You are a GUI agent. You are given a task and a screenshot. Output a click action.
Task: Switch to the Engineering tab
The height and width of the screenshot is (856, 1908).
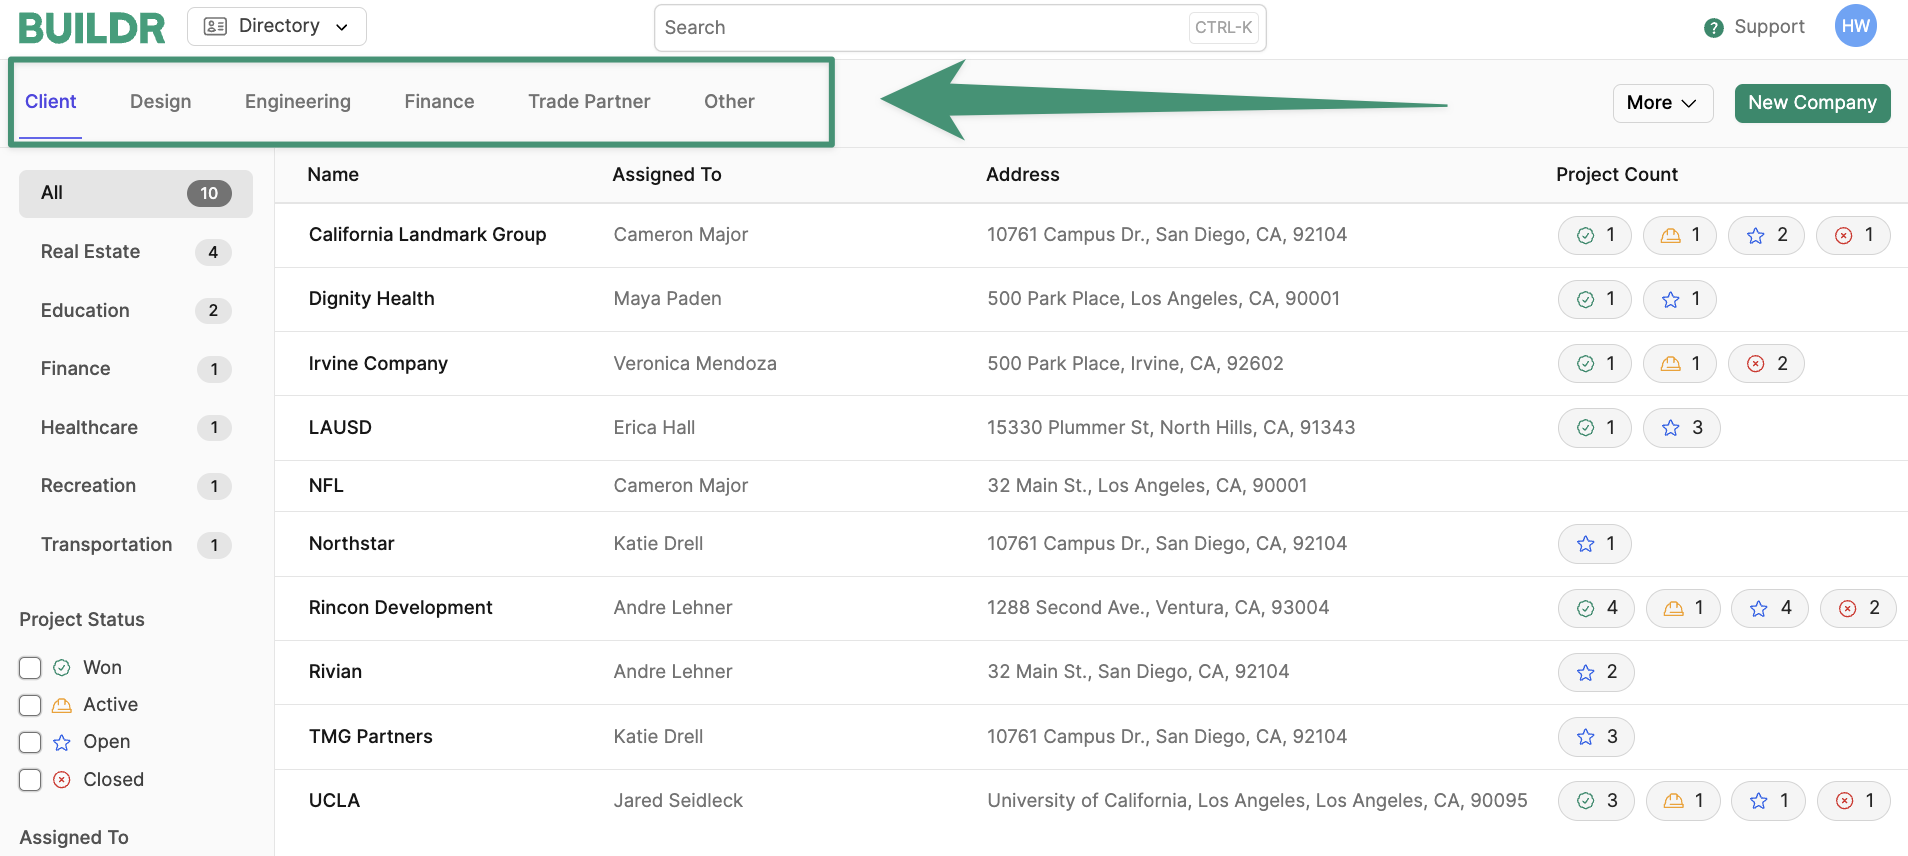pyautogui.click(x=298, y=102)
